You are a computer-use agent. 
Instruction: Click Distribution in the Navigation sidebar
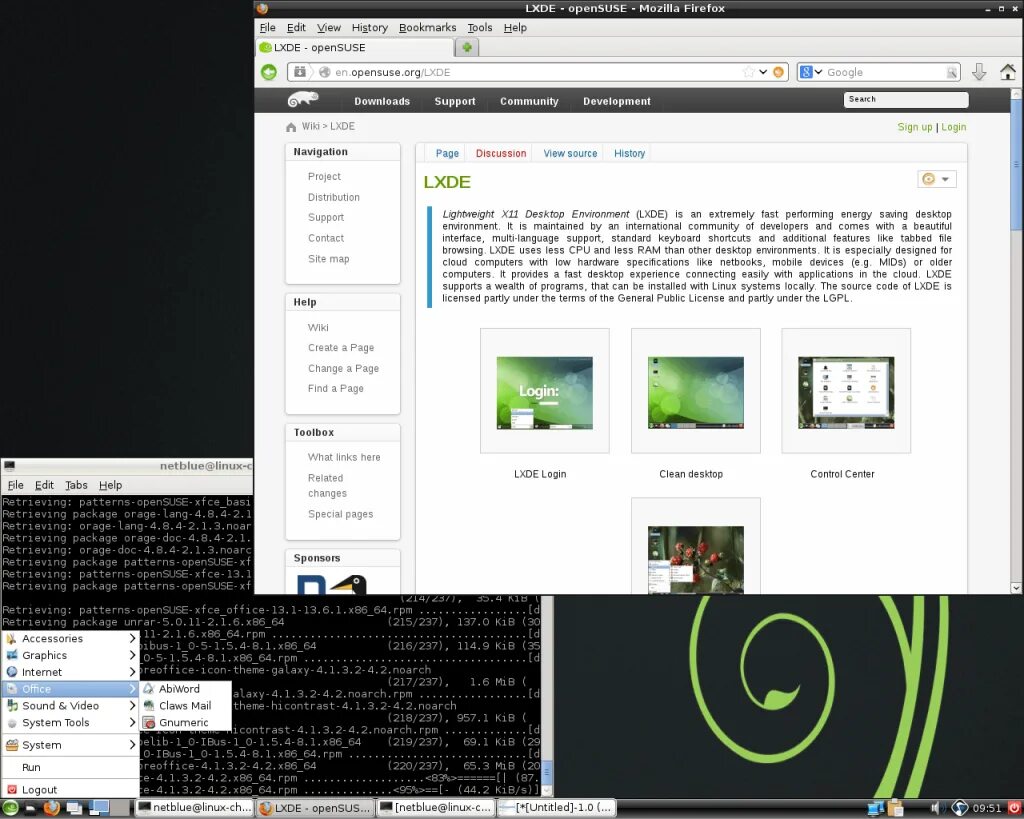(x=334, y=197)
